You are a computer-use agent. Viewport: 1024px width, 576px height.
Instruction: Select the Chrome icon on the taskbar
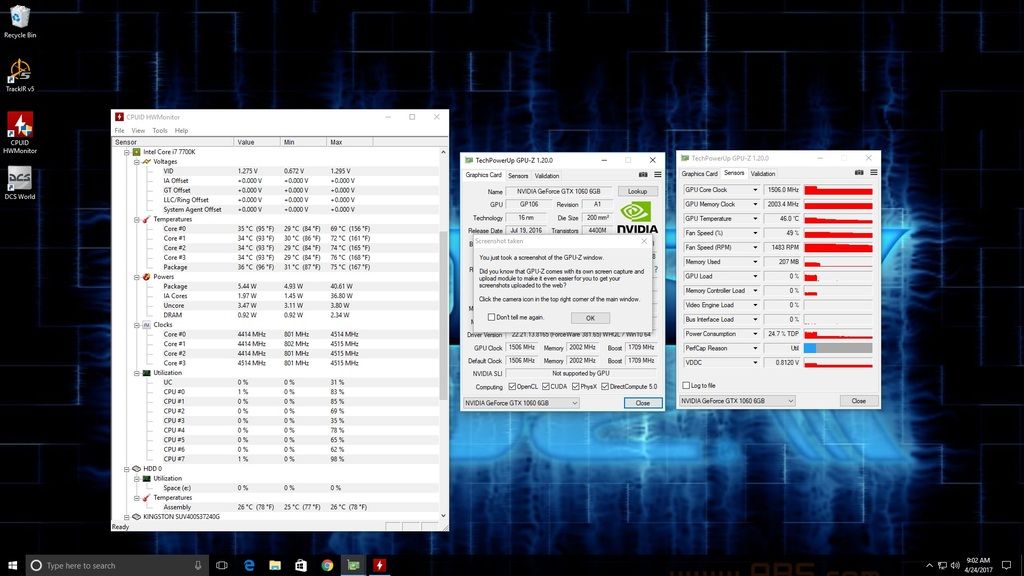(x=327, y=565)
